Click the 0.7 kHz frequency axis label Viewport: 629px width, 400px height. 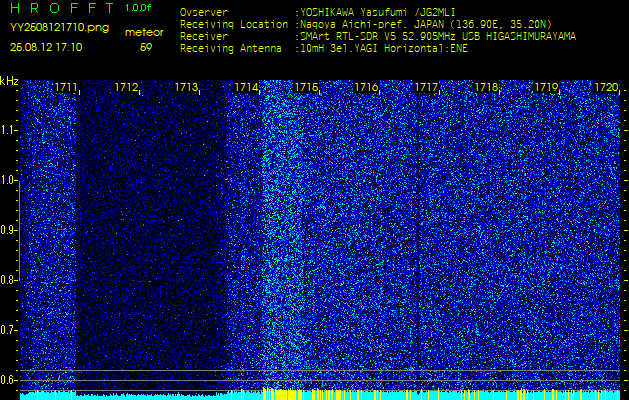(x=8, y=330)
